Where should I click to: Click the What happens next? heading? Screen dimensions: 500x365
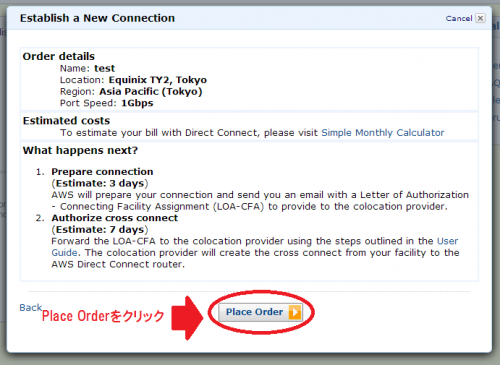80,150
